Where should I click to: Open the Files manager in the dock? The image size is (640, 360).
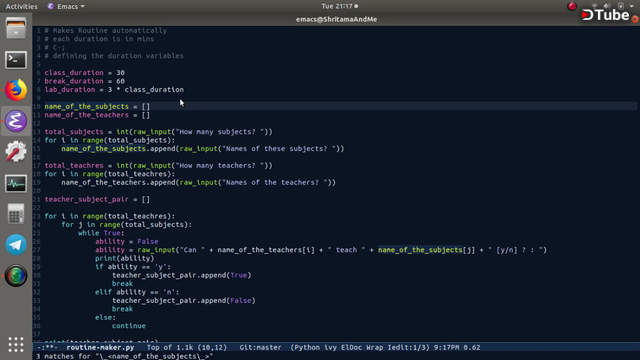[16, 29]
